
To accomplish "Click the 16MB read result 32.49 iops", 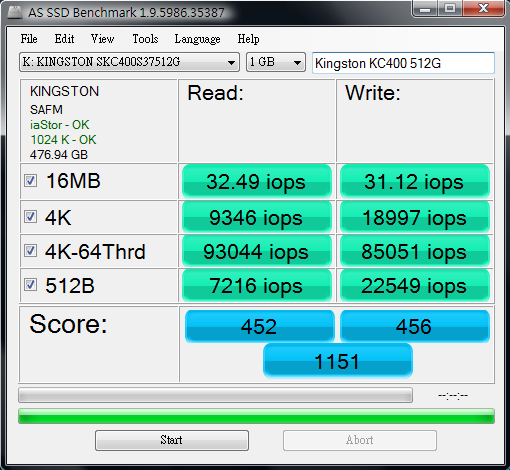I will [x=257, y=182].
